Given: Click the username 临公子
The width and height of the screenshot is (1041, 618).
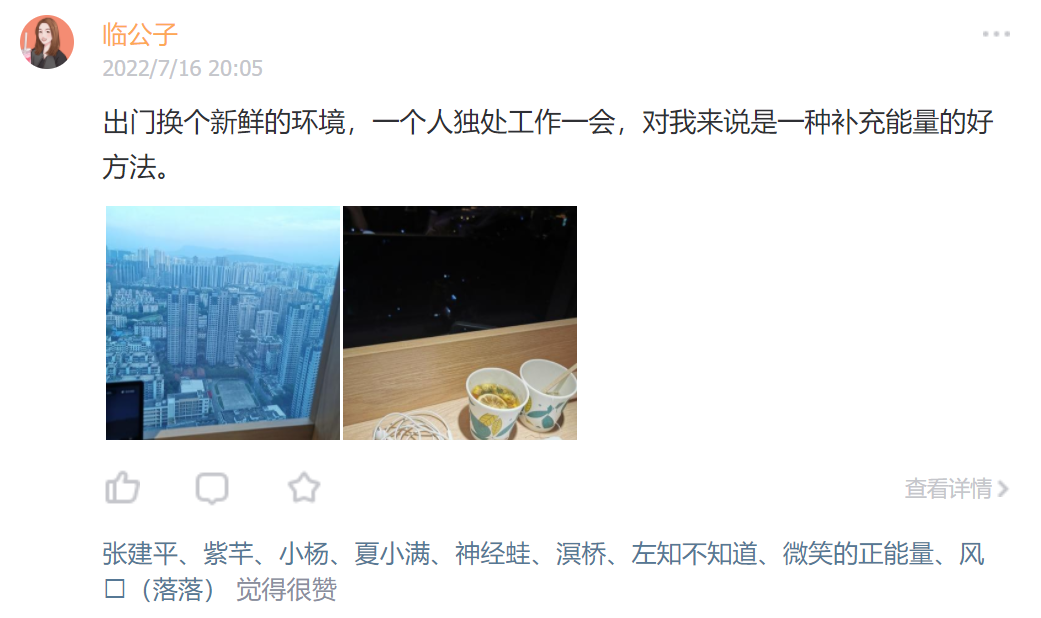Looking at the screenshot, I should coord(140,35).
